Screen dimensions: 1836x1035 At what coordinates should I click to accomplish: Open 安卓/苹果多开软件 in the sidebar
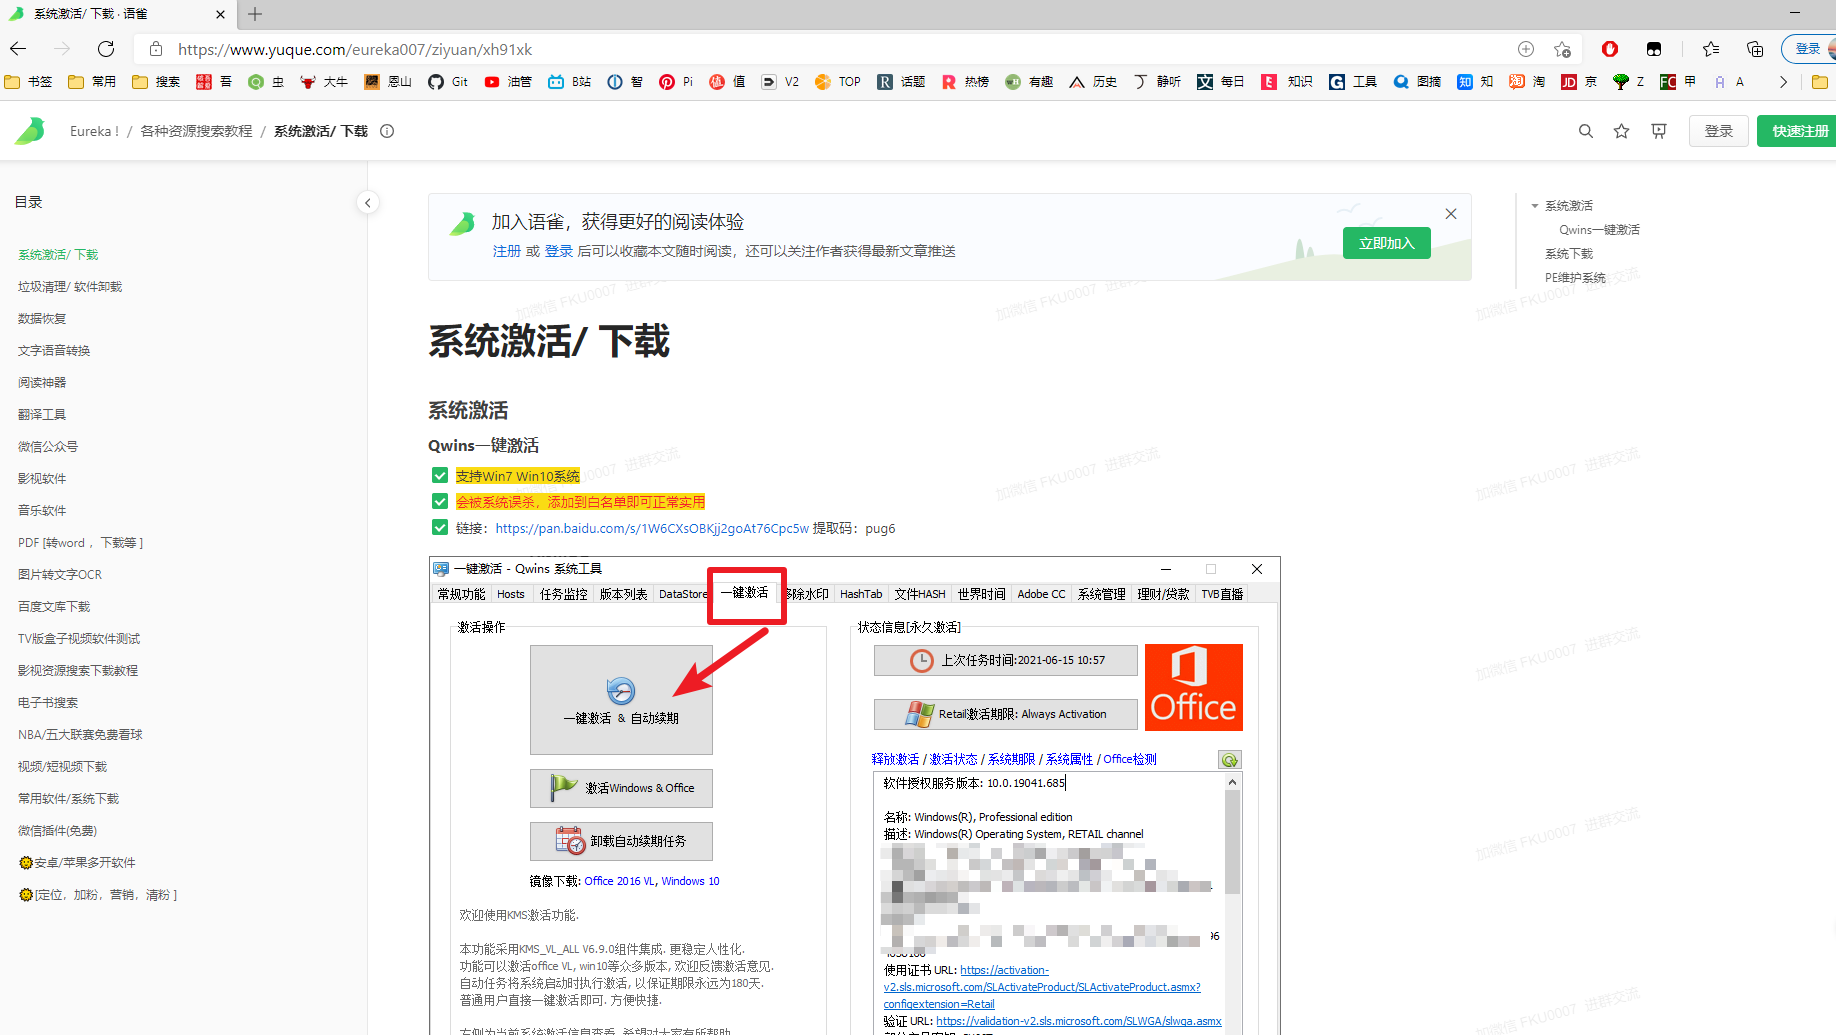click(77, 863)
